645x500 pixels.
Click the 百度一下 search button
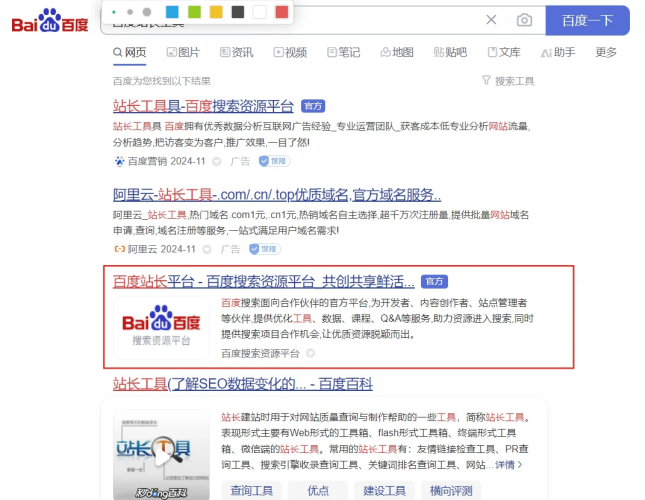pos(587,20)
